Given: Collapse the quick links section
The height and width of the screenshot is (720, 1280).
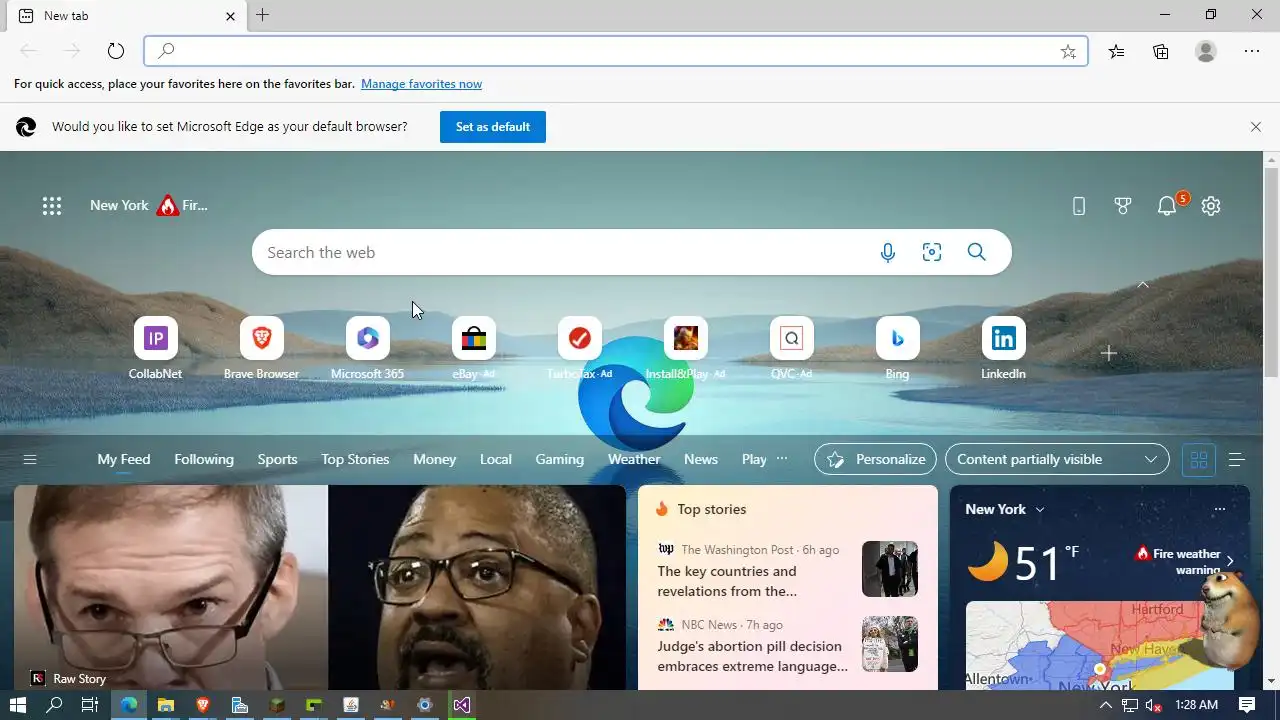Looking at the screenshot, I should point(1143,285).
